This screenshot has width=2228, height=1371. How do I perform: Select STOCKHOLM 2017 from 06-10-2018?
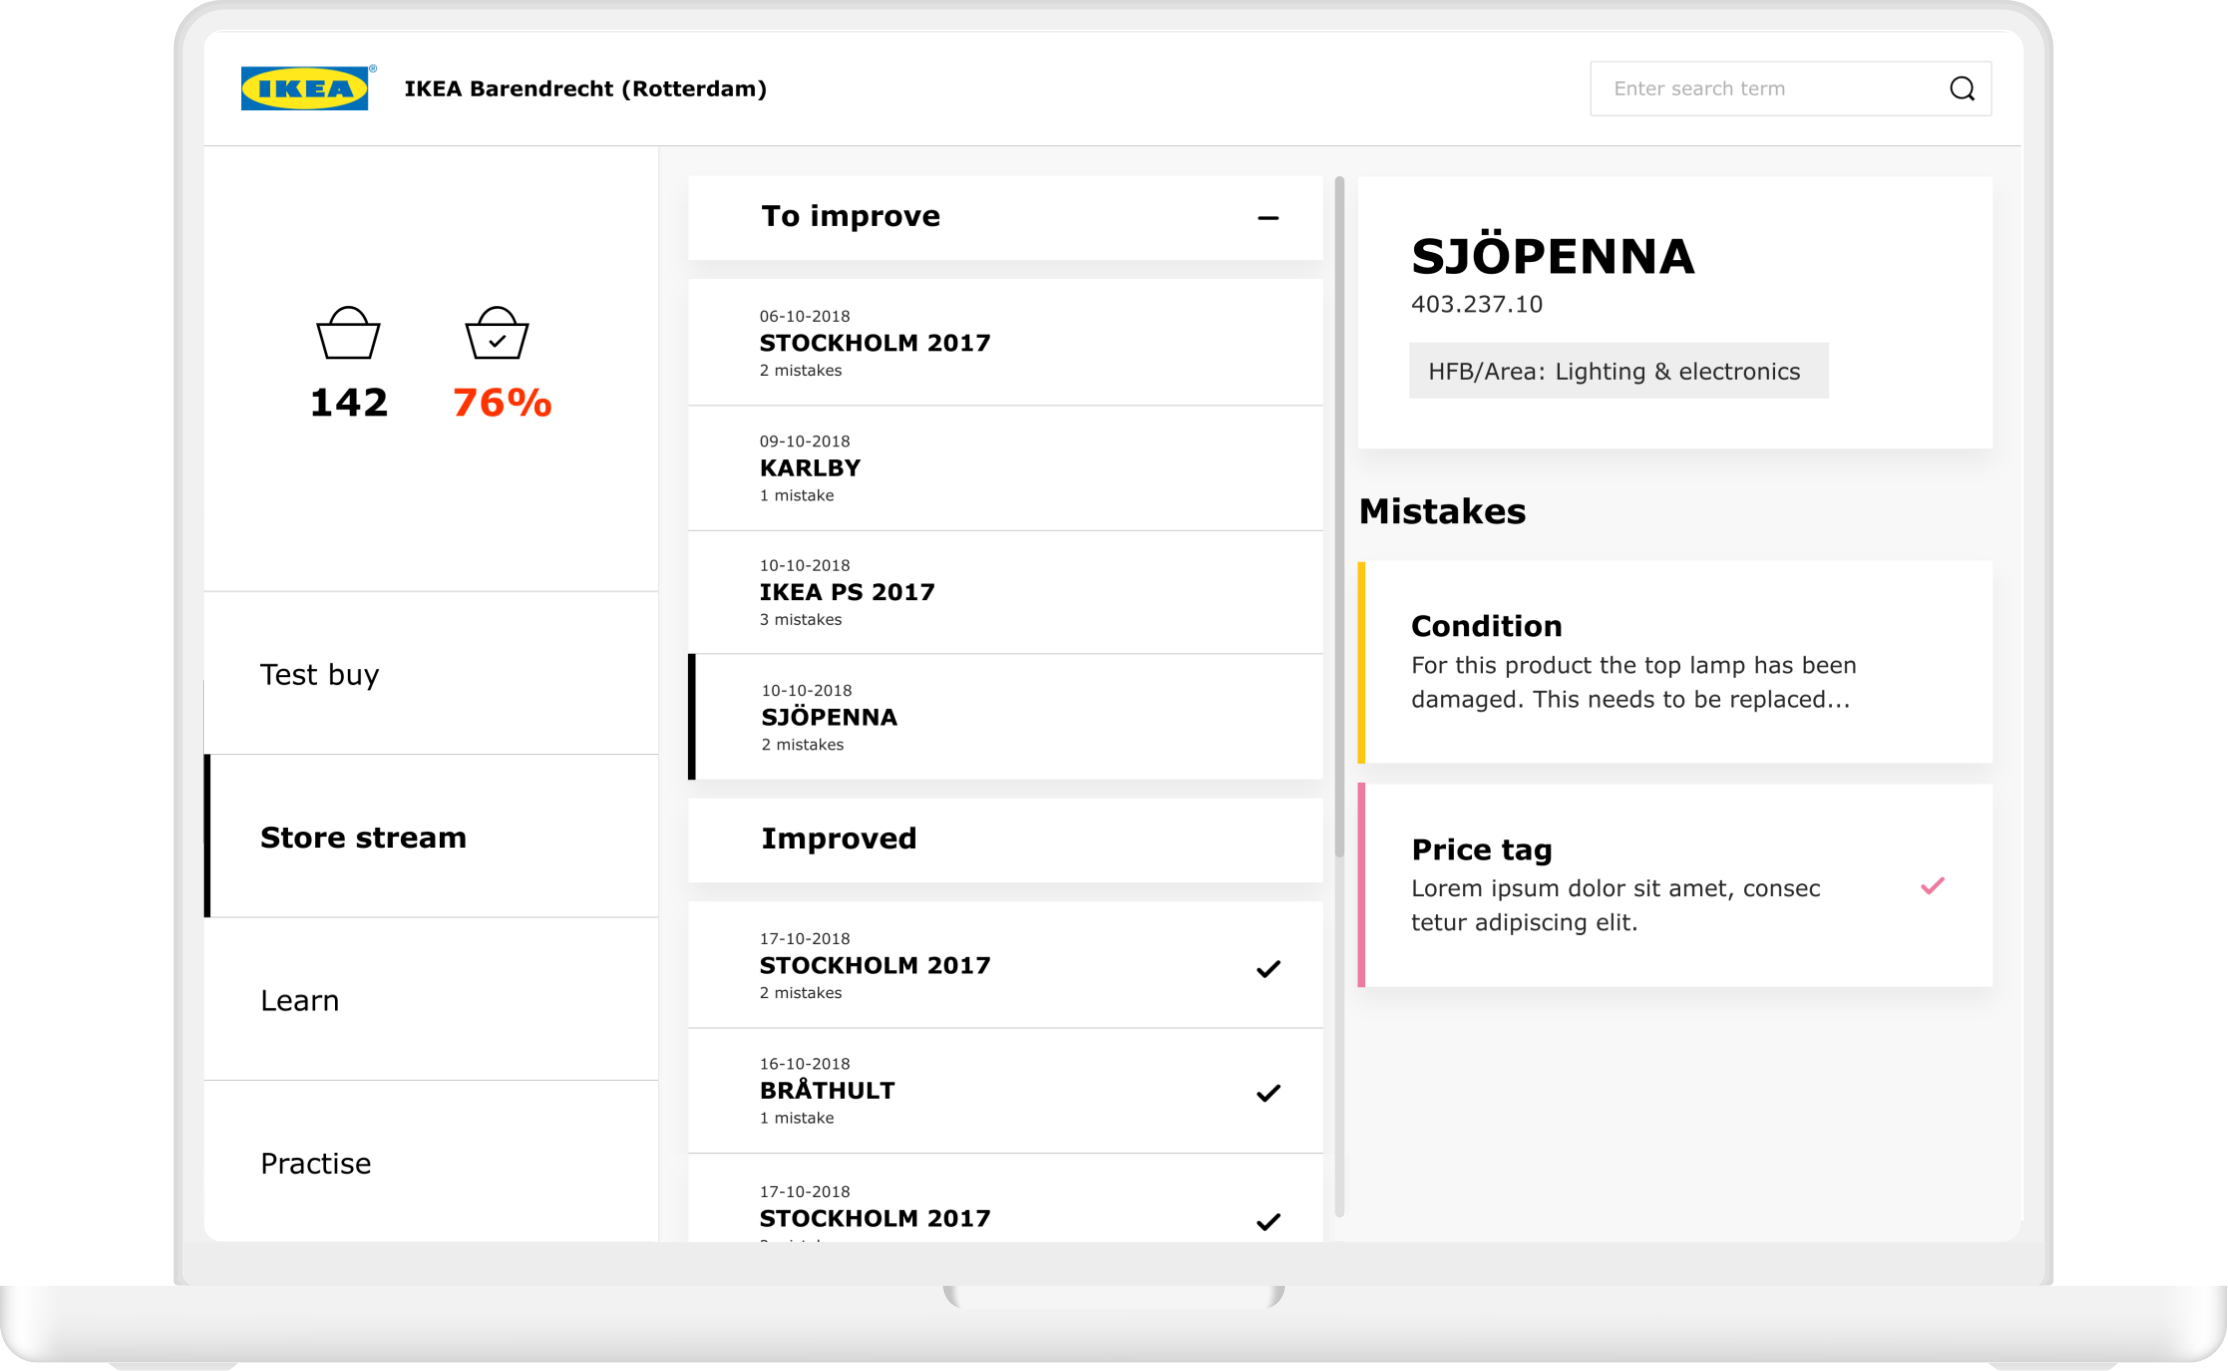(x=1005, y=343)
